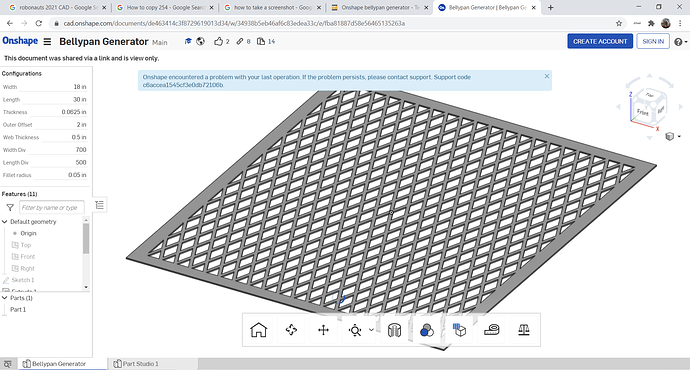Click the feature filter funnel icon
690x370 pixels.
click(10, 208)
